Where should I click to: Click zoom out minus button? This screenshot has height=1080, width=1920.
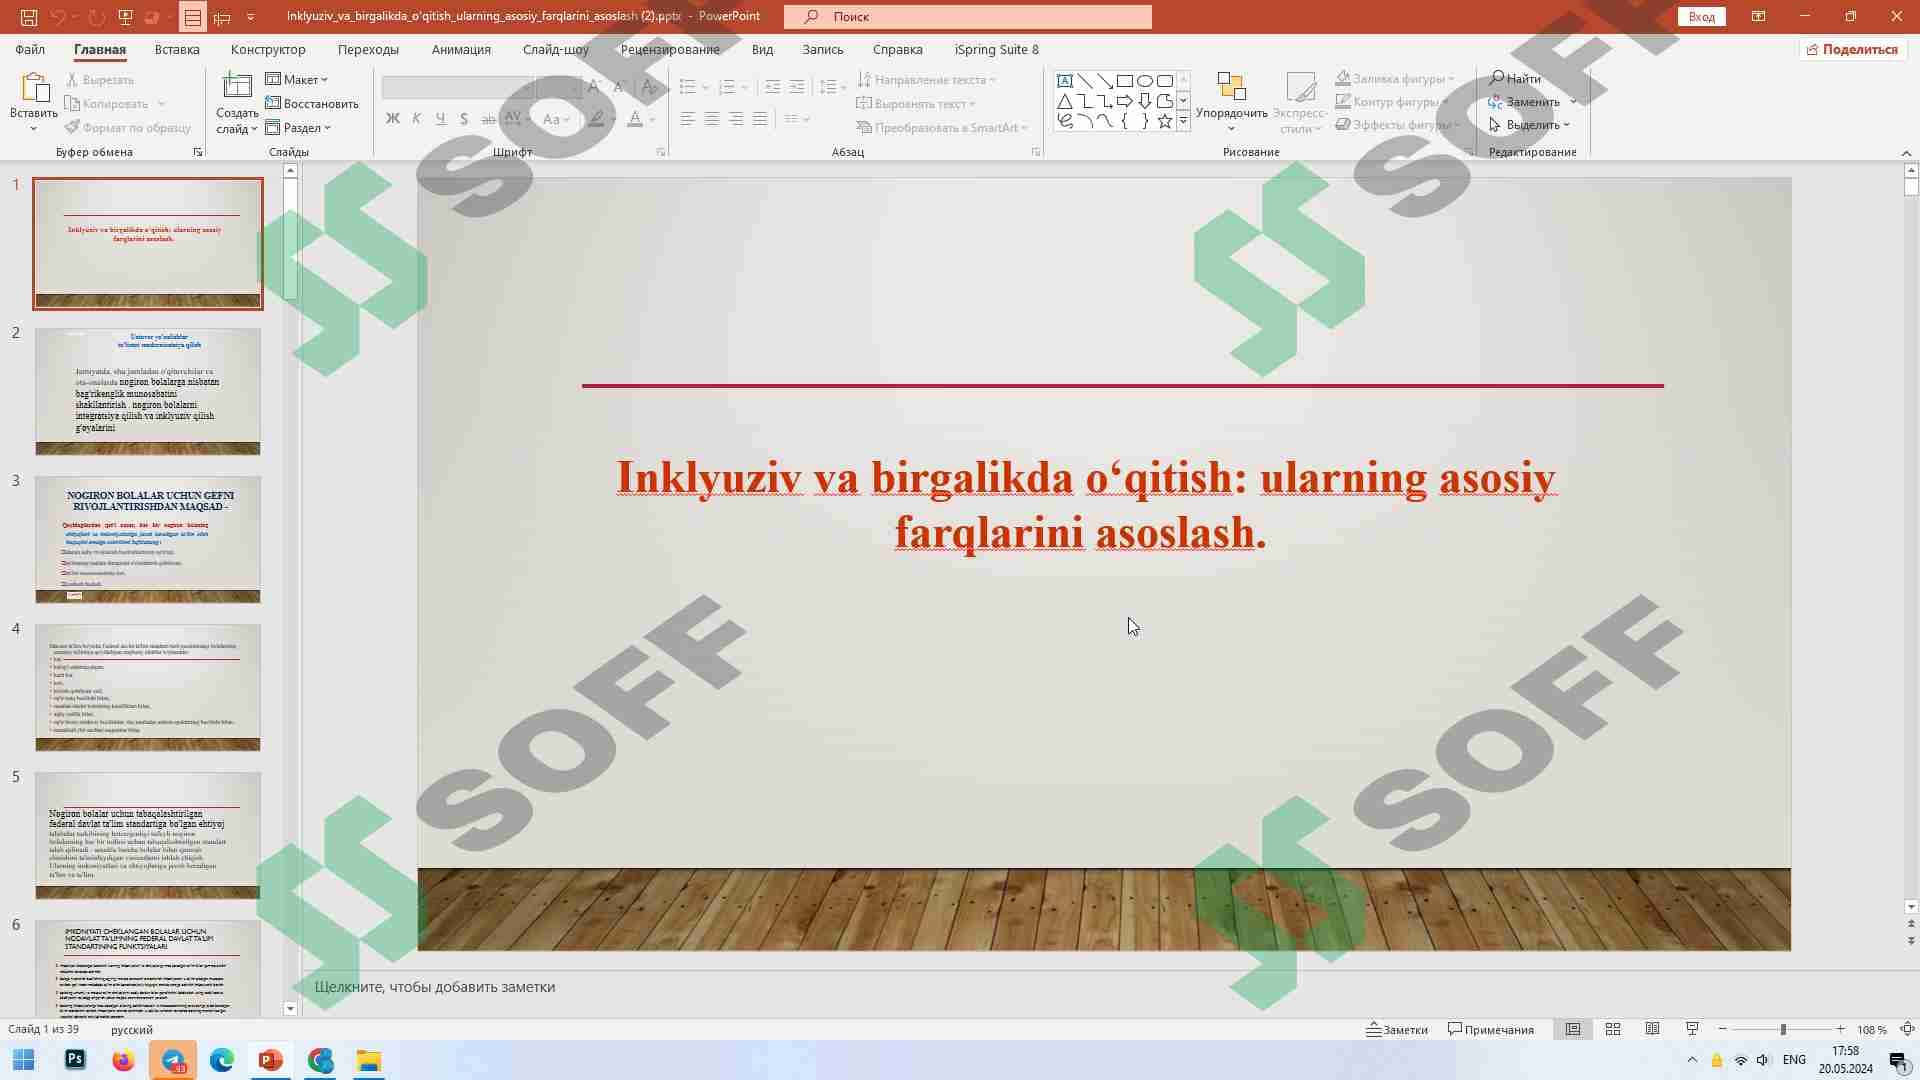(x=1722, y=1029)
